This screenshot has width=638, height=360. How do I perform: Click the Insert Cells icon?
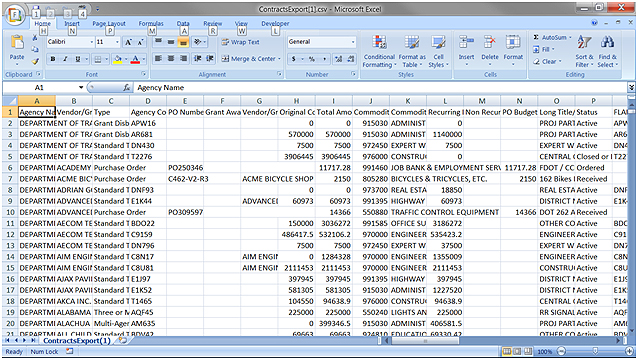point(466,42)
